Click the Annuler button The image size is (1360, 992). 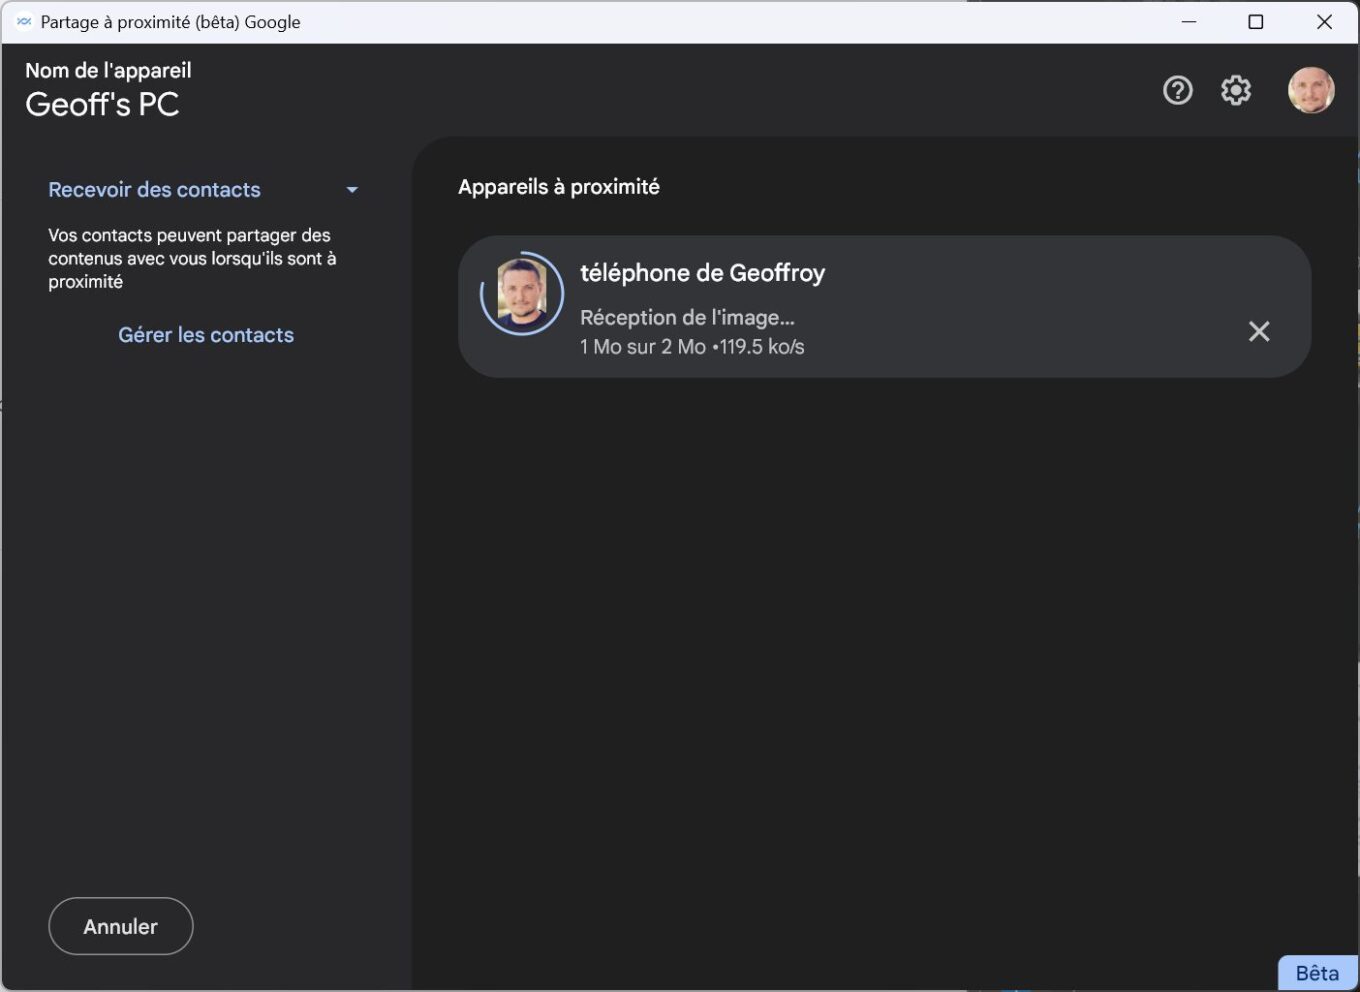pos(121,926)
